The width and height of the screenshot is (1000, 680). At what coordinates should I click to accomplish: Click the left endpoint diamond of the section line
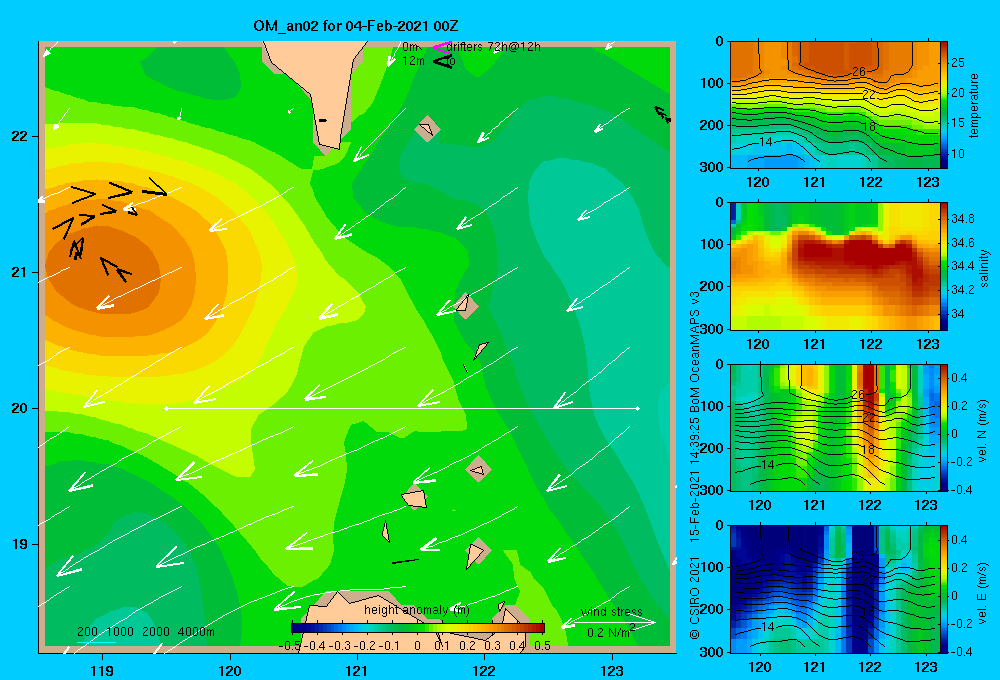(166, 408)
